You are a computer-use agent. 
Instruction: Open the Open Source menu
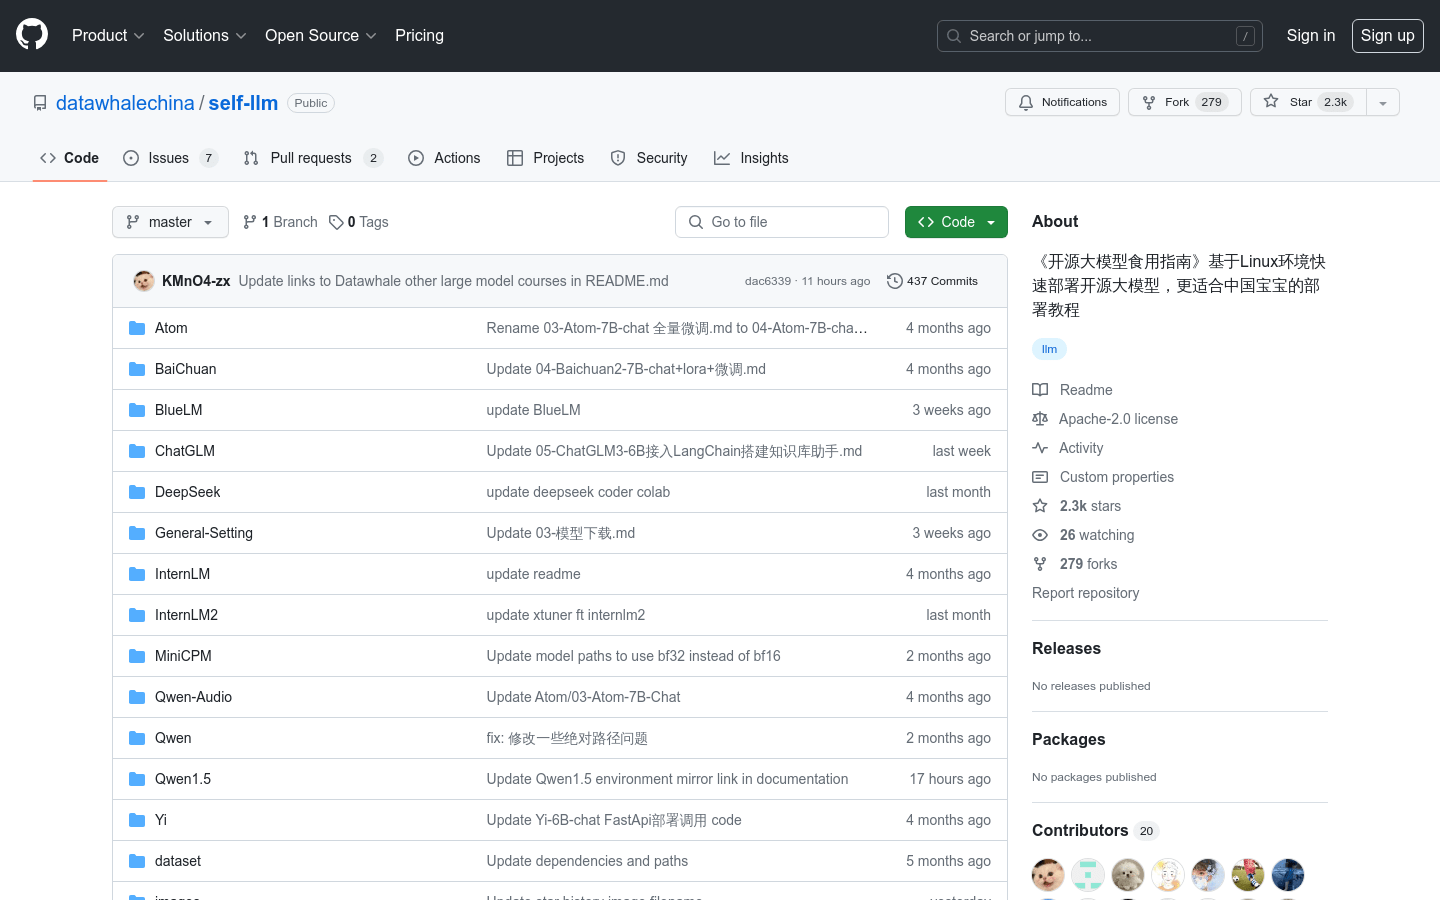pos(320,35)
